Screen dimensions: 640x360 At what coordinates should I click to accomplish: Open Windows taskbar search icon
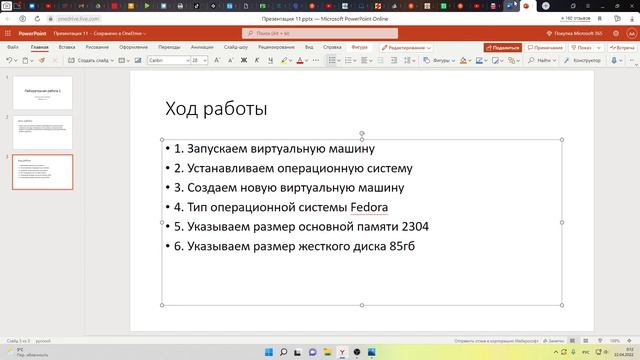tap(283, 352)
